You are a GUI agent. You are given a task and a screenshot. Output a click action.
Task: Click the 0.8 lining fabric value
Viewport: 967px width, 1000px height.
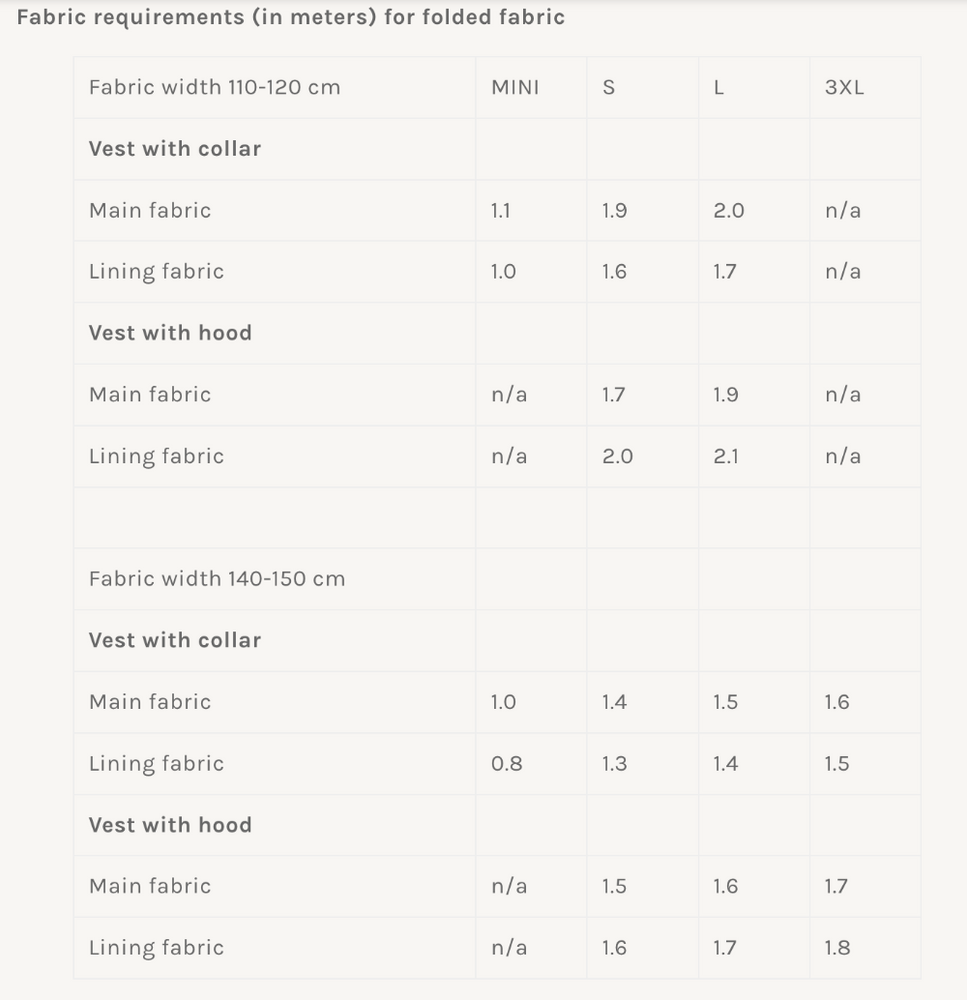506,764
